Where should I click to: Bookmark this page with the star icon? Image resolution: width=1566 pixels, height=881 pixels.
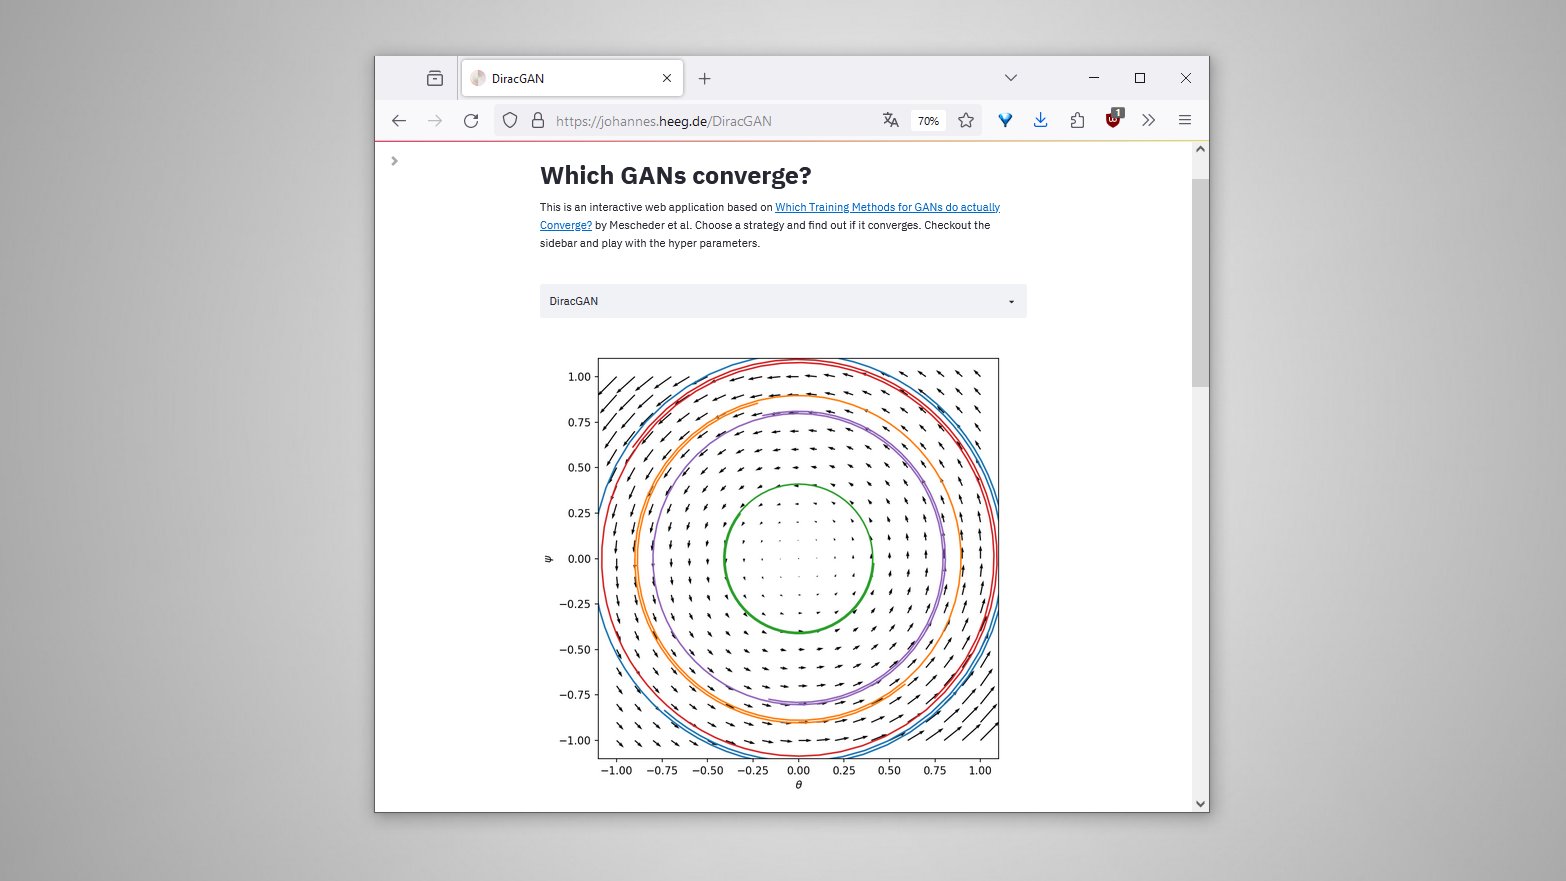pyautogui.click(x=966, y=121)
